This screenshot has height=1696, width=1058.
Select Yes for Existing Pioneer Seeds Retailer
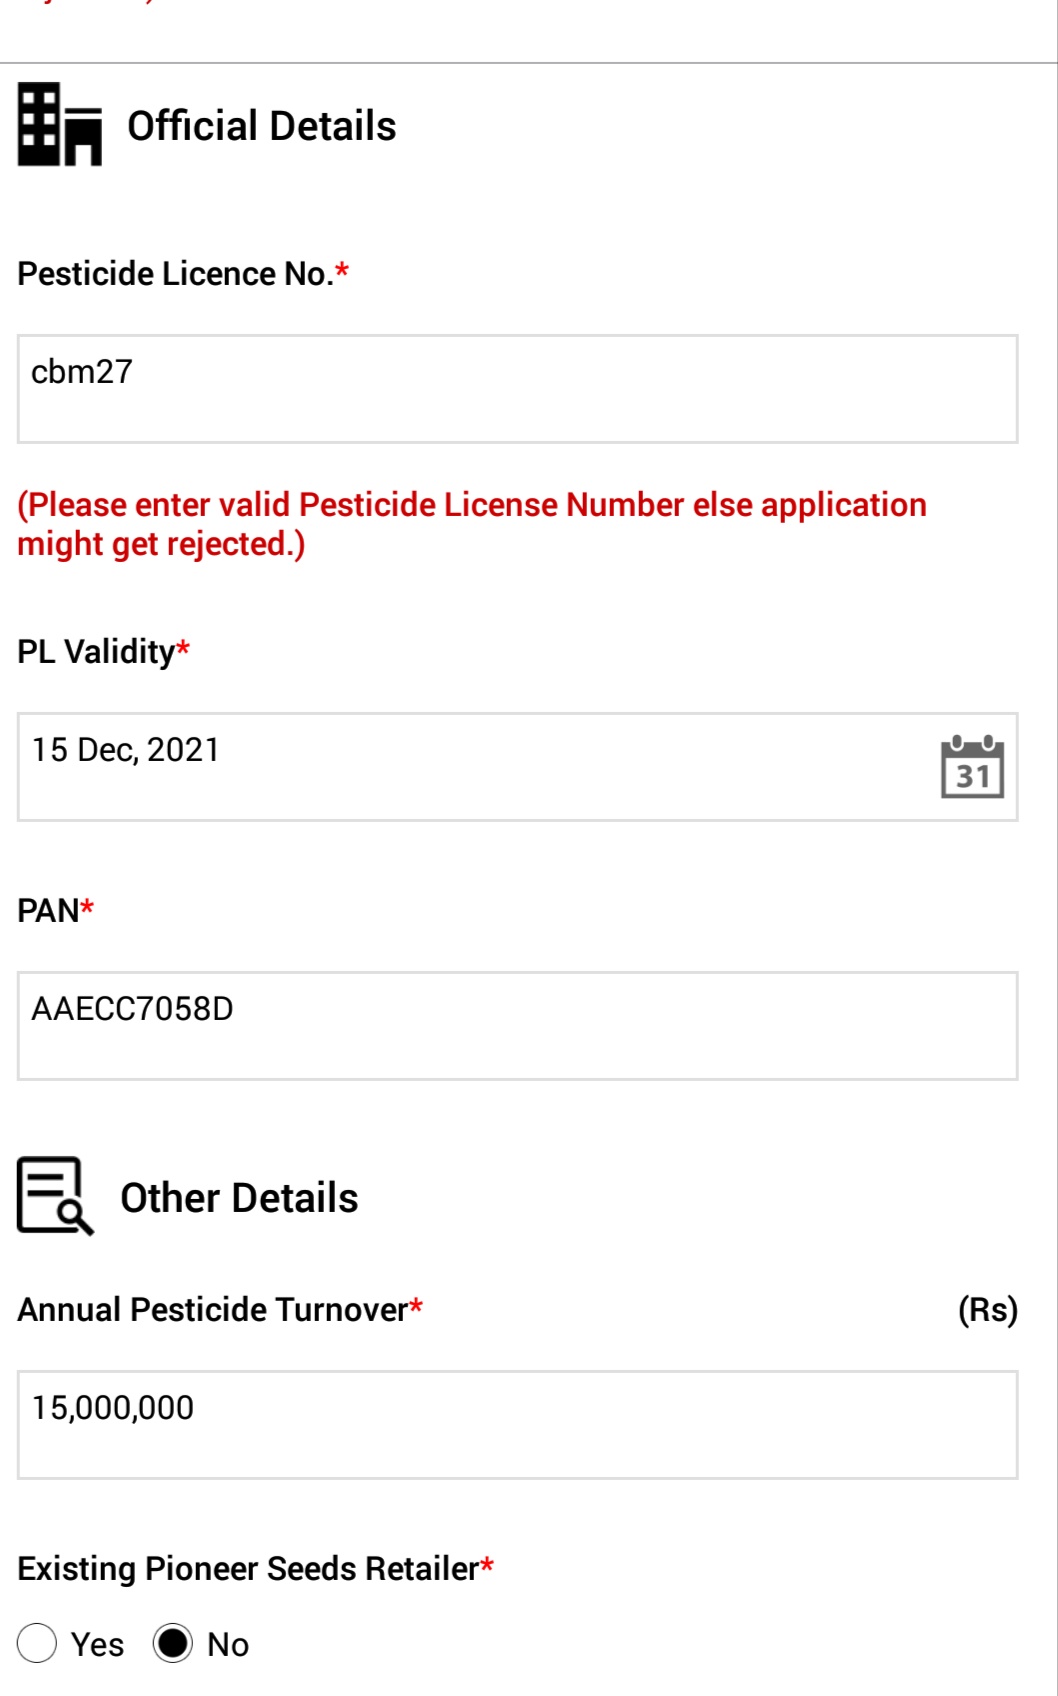point(37,1643)
